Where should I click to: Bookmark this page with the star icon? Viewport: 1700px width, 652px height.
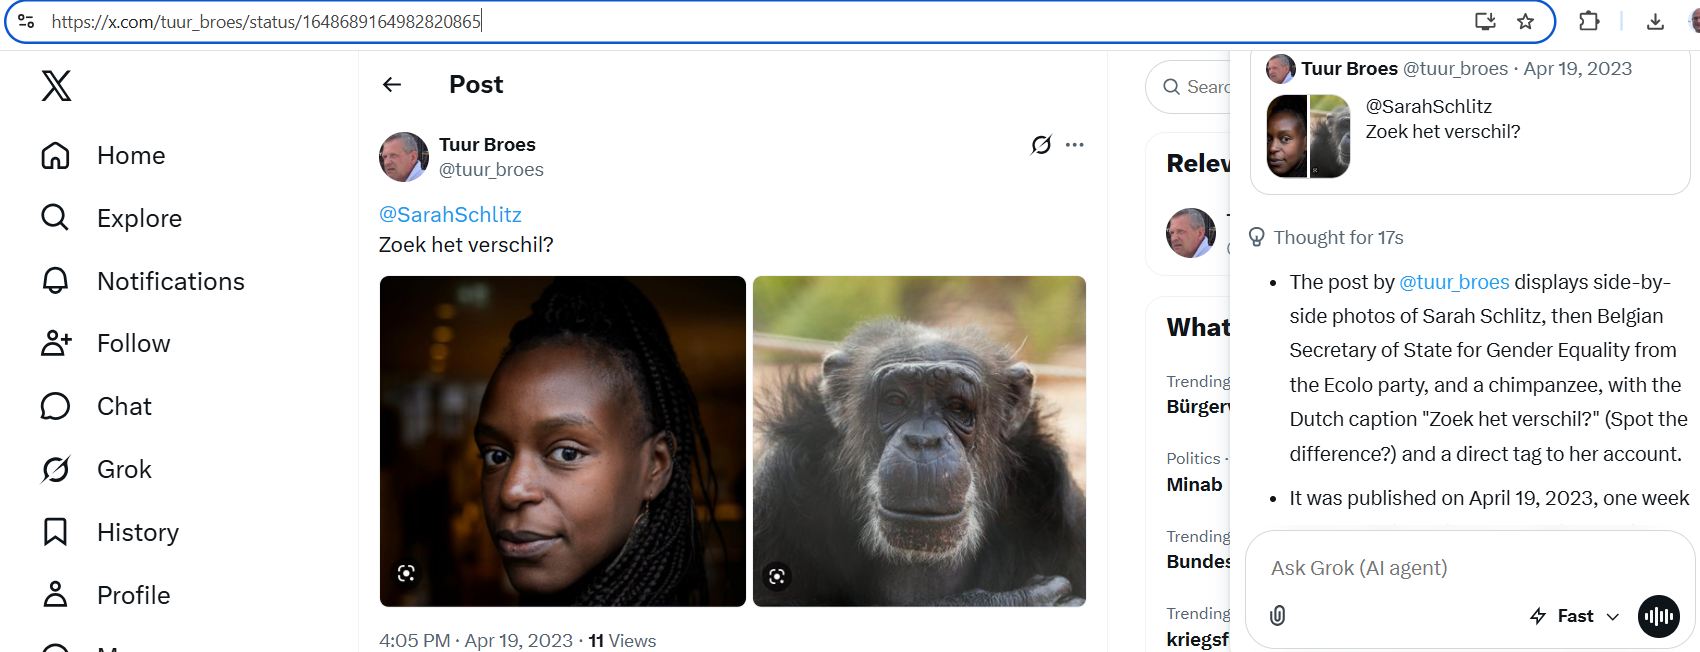click(1525, 21)
